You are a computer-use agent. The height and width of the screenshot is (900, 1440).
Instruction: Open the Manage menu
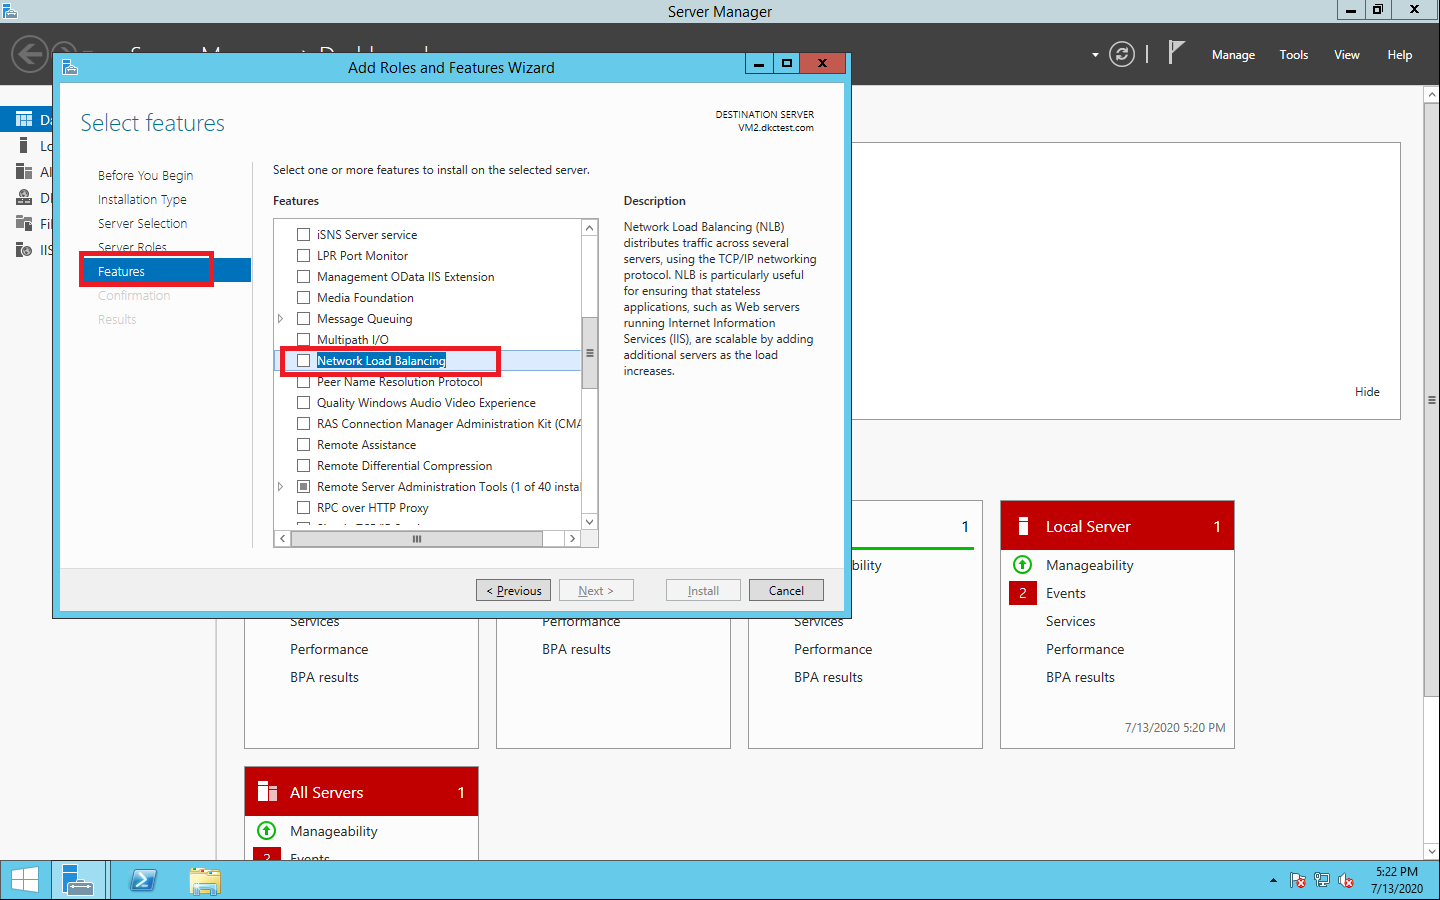click(1233, 55)
